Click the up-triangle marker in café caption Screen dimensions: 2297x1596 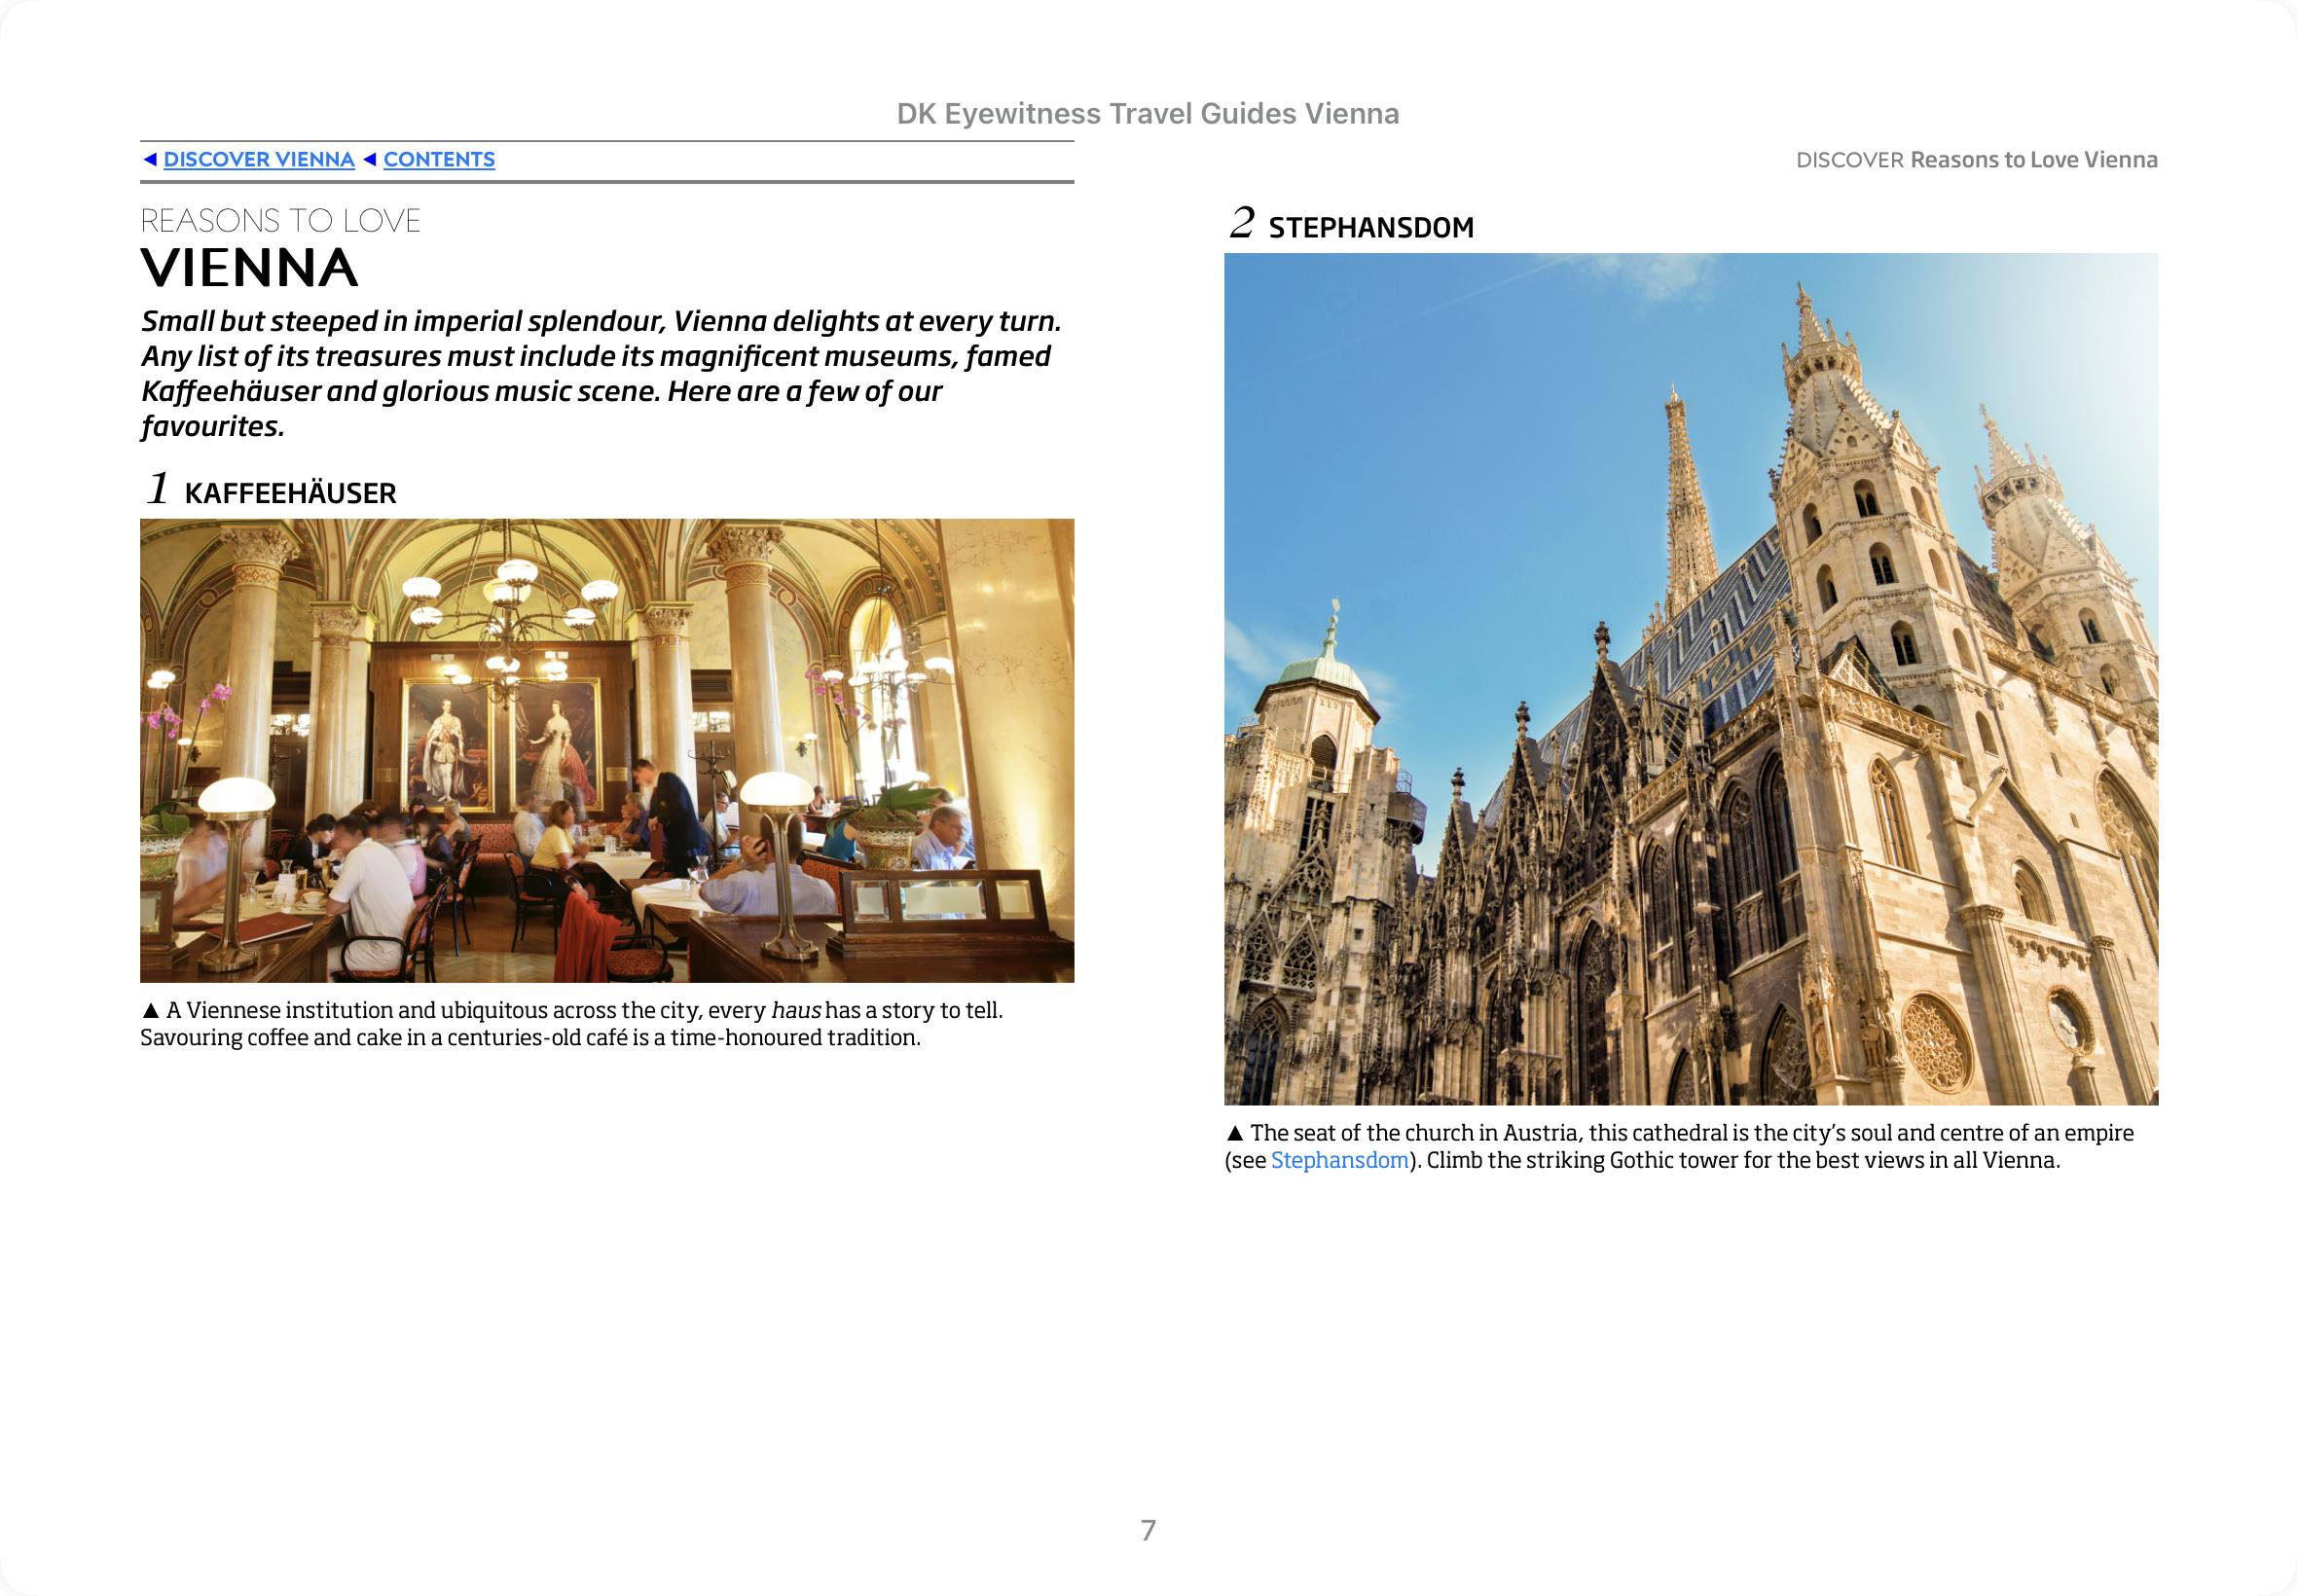(151, 1011)
